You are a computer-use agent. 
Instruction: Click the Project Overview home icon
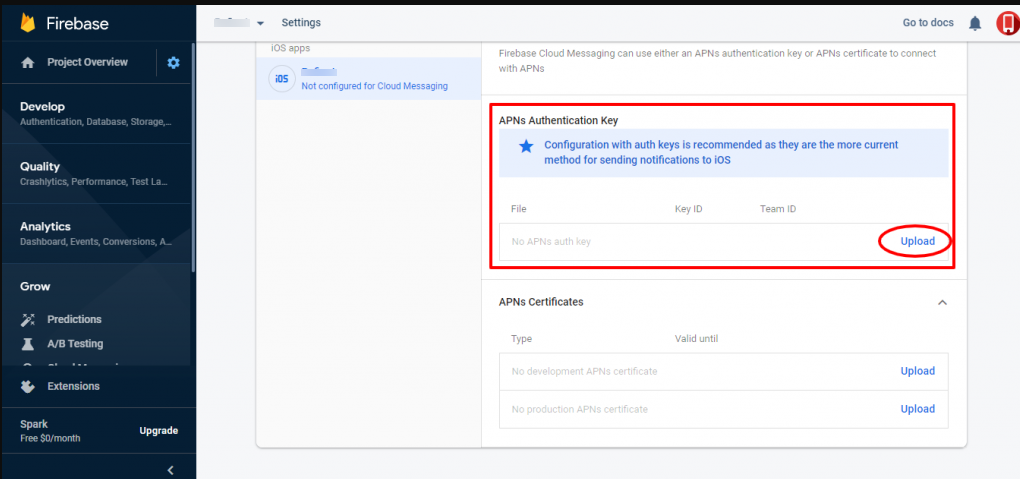(x=27, y=62)
